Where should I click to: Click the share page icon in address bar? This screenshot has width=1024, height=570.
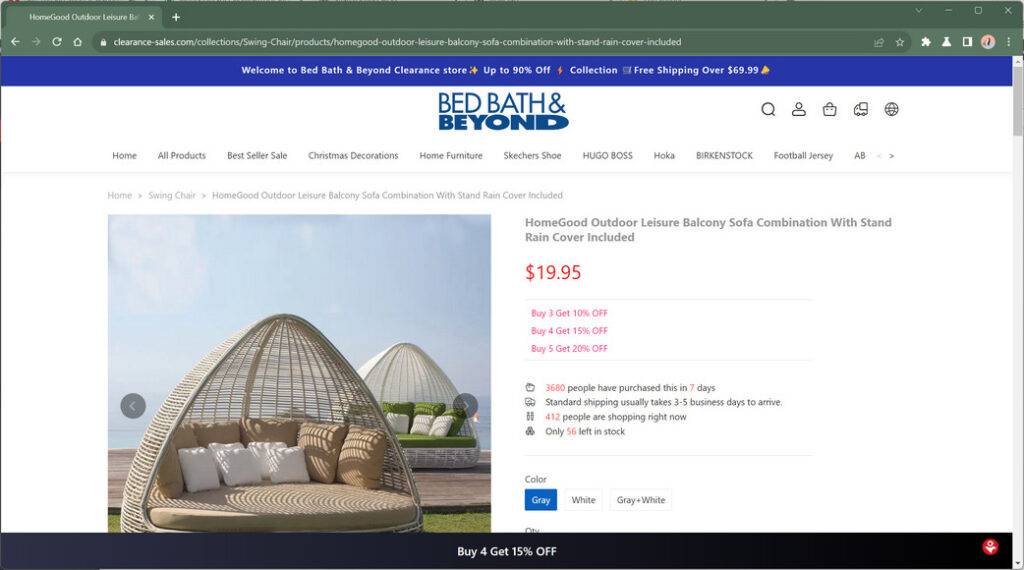point(879,42)
